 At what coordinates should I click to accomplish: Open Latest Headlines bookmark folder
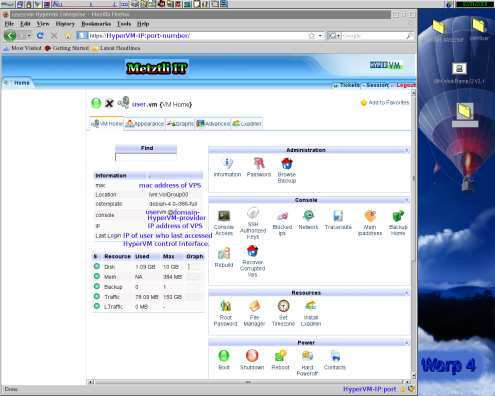pyautogui.click(x=116, y=48)
